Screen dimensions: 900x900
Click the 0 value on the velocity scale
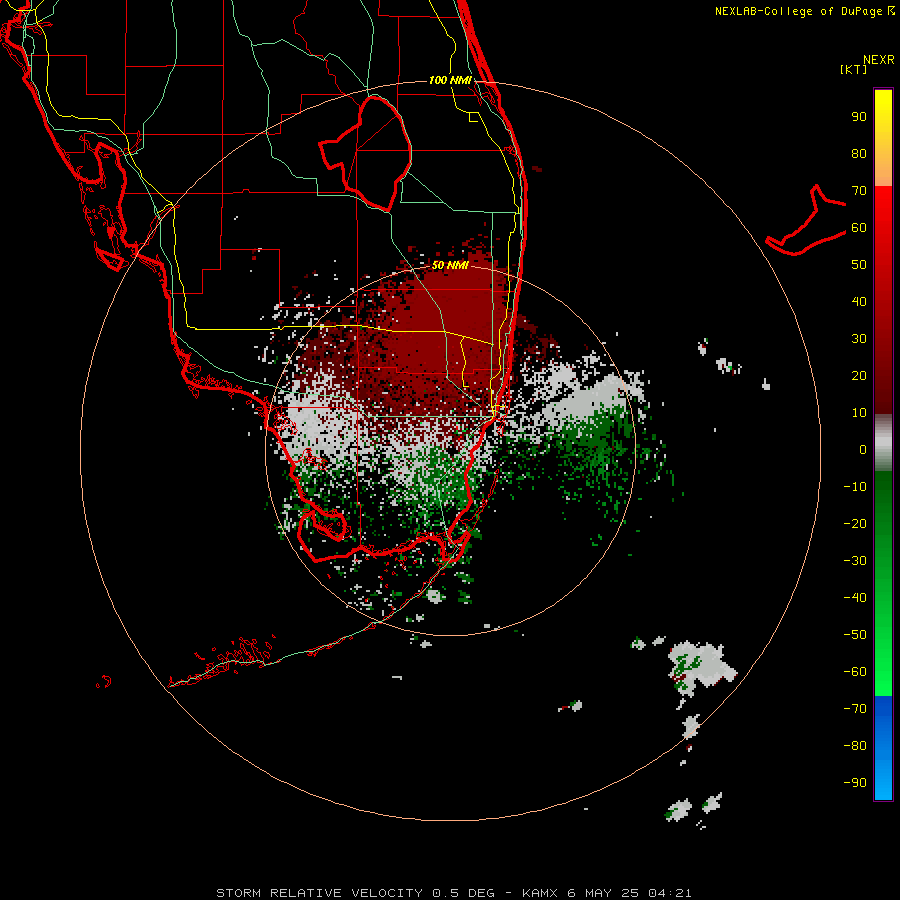[x=863, y=449]
